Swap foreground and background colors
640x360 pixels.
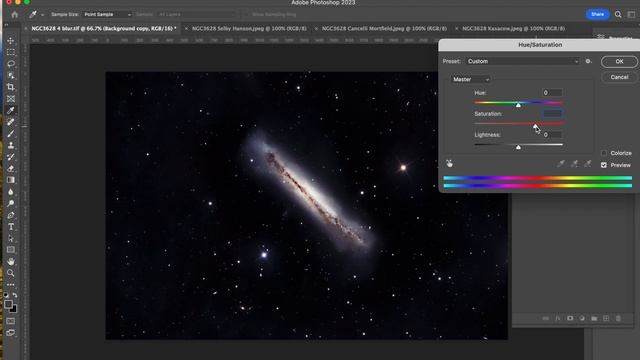point(15,295)
